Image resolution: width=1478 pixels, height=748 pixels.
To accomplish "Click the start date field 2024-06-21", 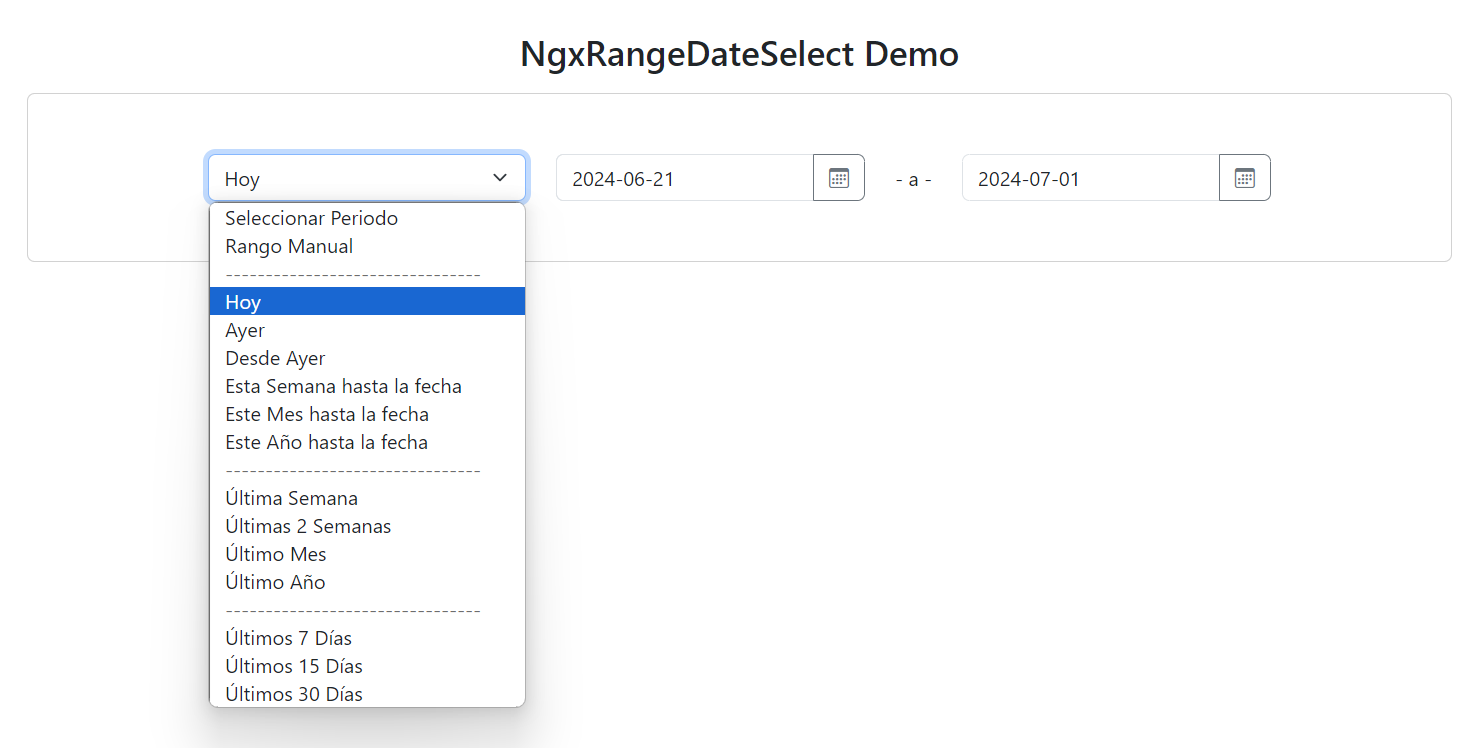I will [685, 178].
